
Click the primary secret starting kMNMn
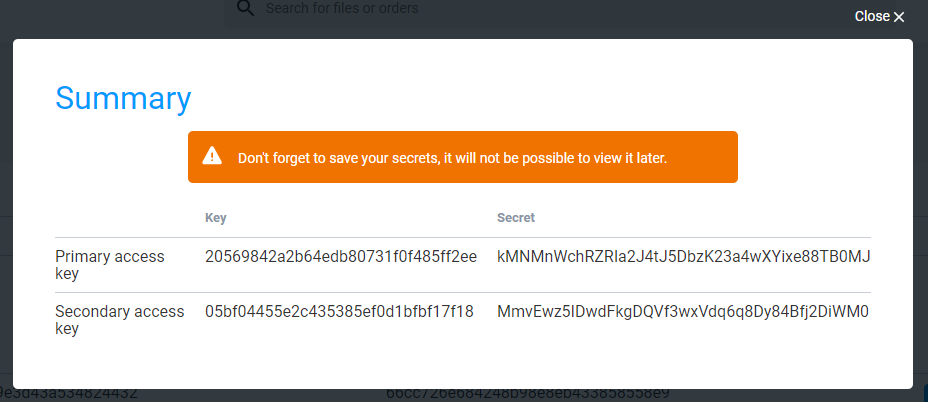pyautogui.click(x=683, y=257)
